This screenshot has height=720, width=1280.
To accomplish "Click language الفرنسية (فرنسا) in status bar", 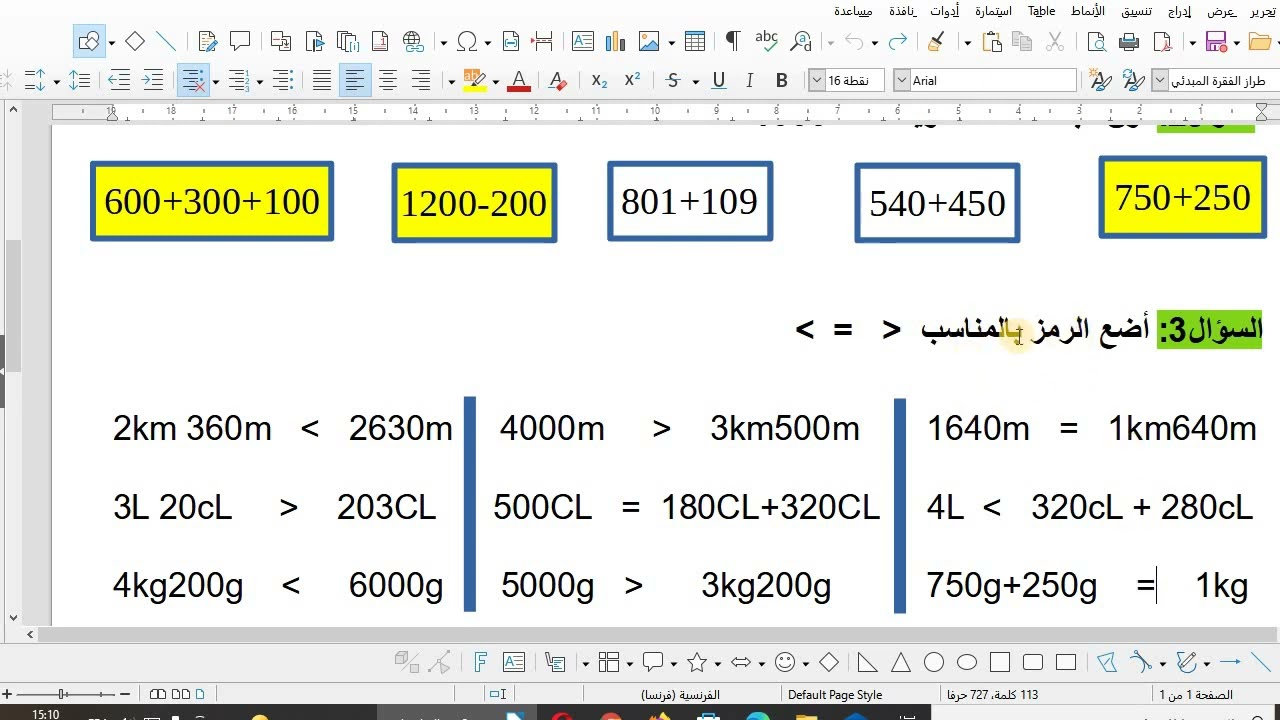I will 681,695.
